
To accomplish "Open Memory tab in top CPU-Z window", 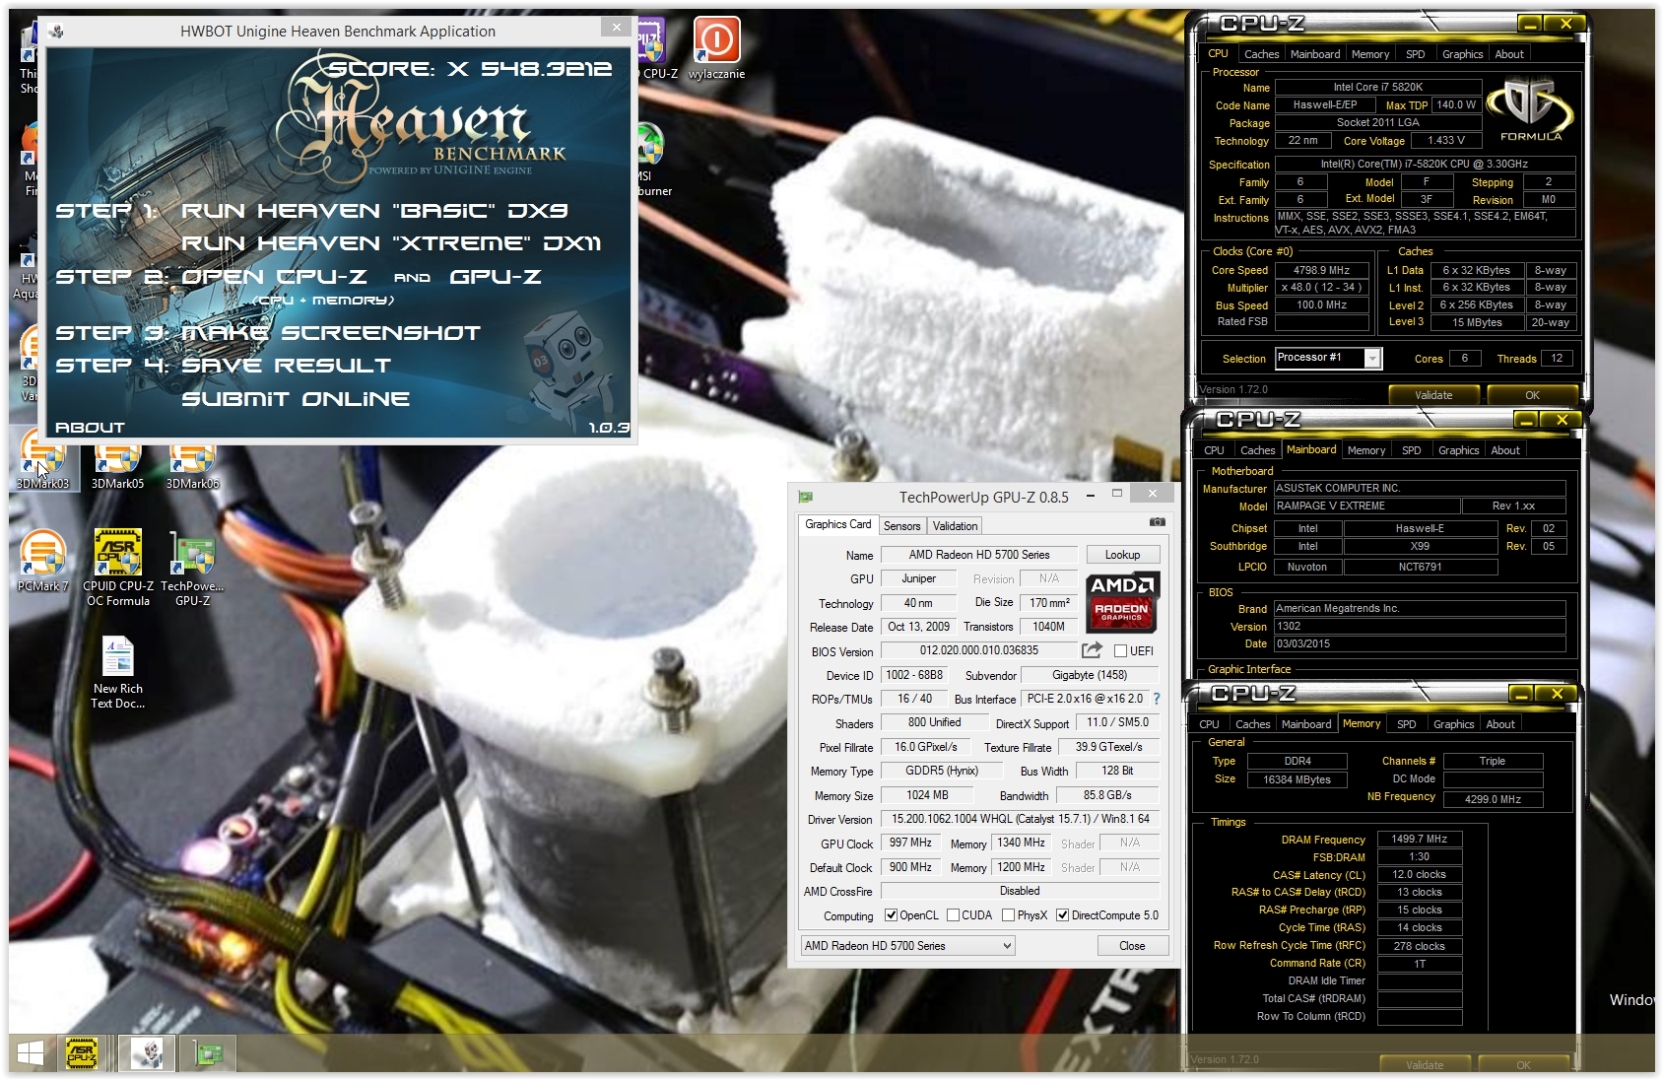I will coord(1370,54).
